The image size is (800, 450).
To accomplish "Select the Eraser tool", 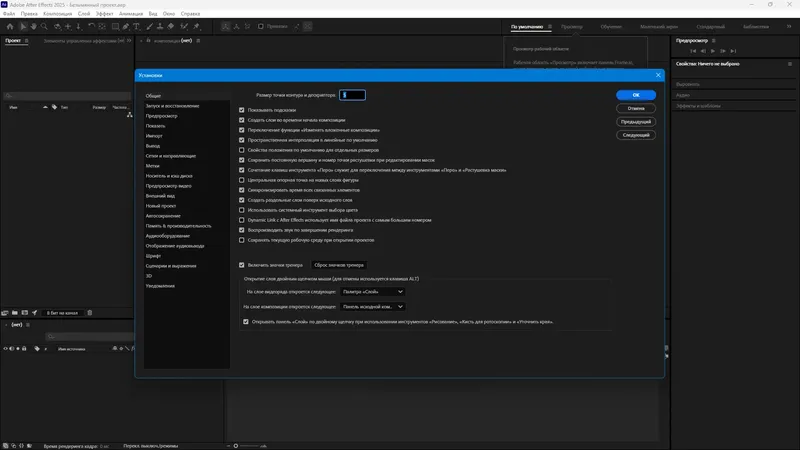I will click(170, 27).
